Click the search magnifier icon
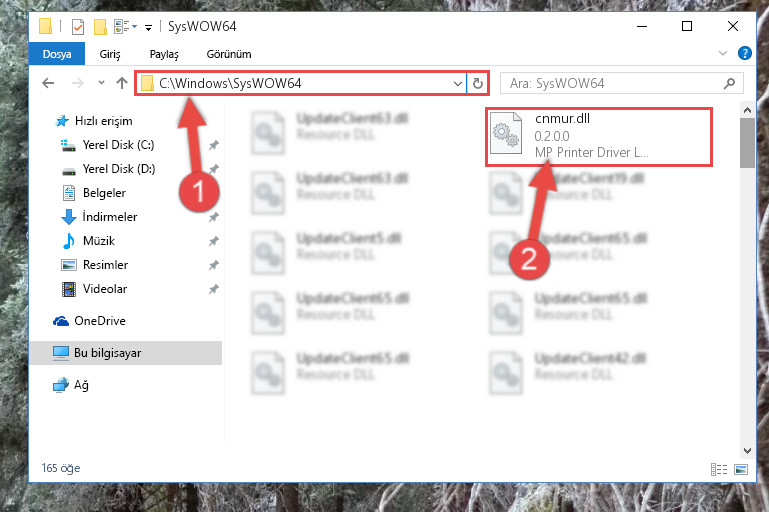The height and width of the screenshot is (512, 769). point(729,83)
